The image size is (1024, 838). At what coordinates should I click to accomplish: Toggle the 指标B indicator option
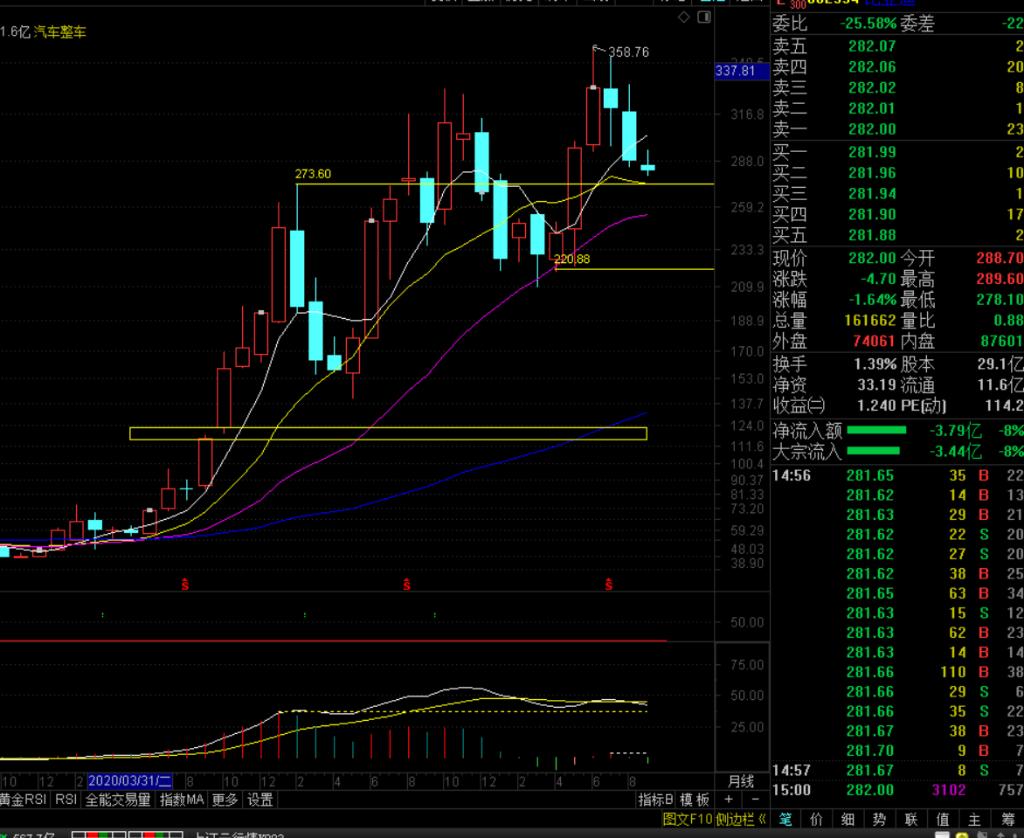(x=657, y=800)
